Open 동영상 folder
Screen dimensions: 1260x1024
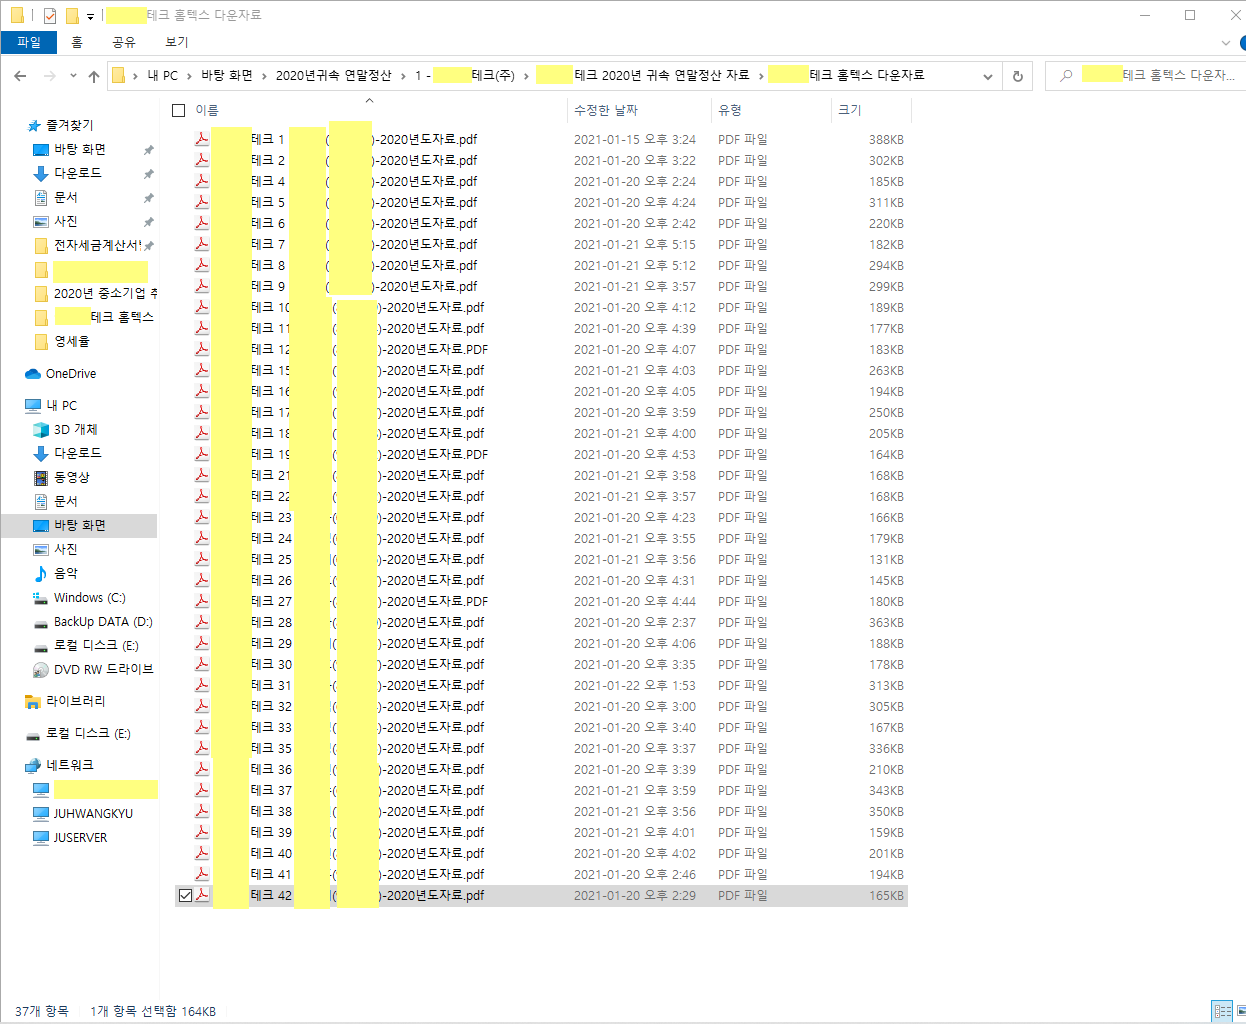point(72,477)
